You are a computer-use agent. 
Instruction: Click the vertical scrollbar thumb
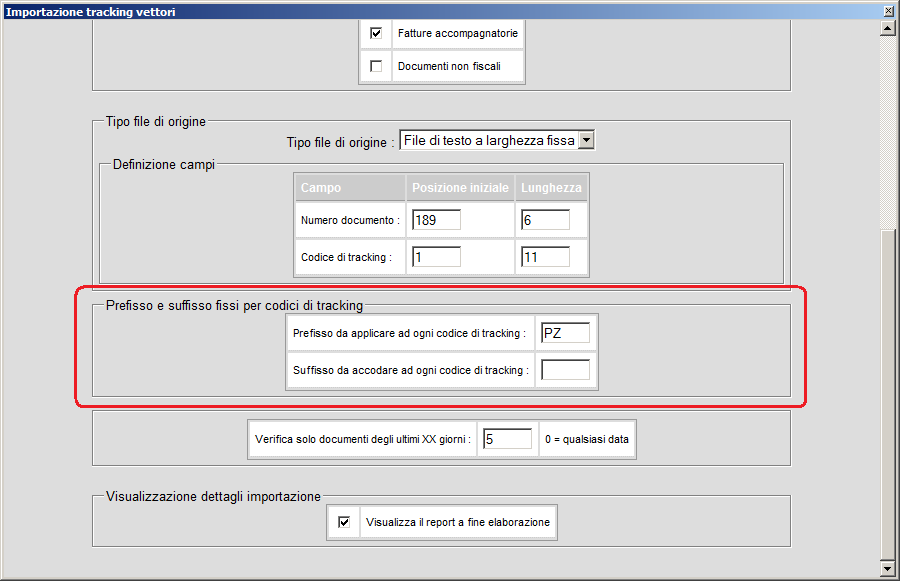click(x=888, y=393)
